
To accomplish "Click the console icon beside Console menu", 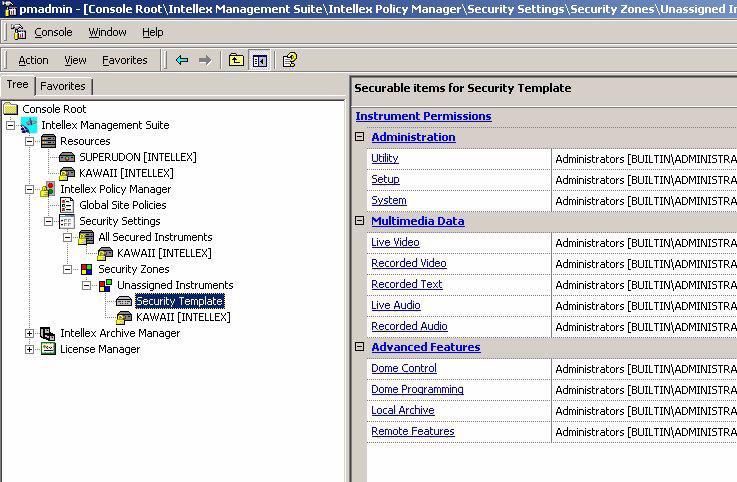I will point(19,32).
